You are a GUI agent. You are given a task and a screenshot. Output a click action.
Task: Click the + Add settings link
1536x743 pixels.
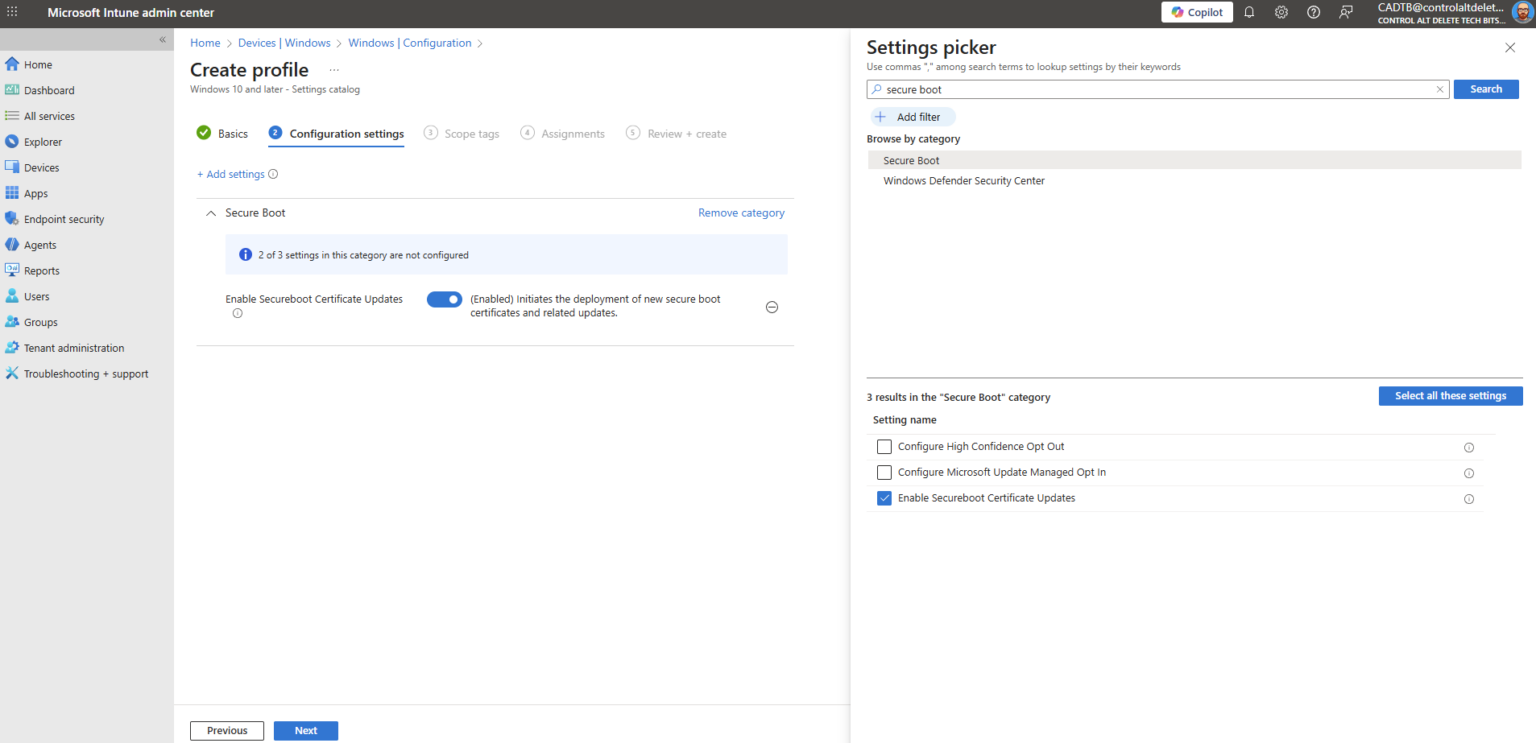[x=231, y=174]
